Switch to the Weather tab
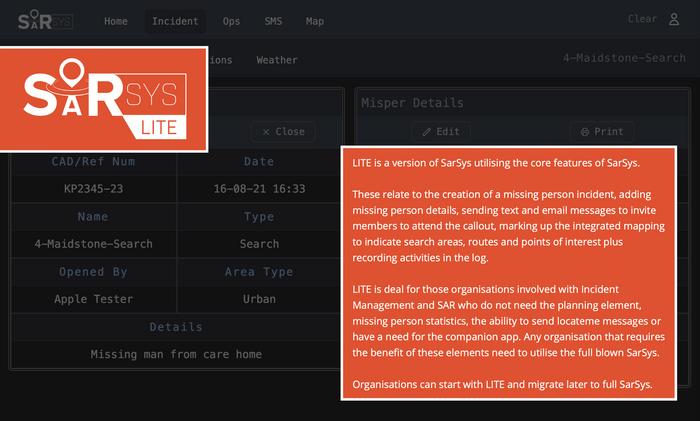700x421 pixels. pyautogui.click(x=277, y=60)
